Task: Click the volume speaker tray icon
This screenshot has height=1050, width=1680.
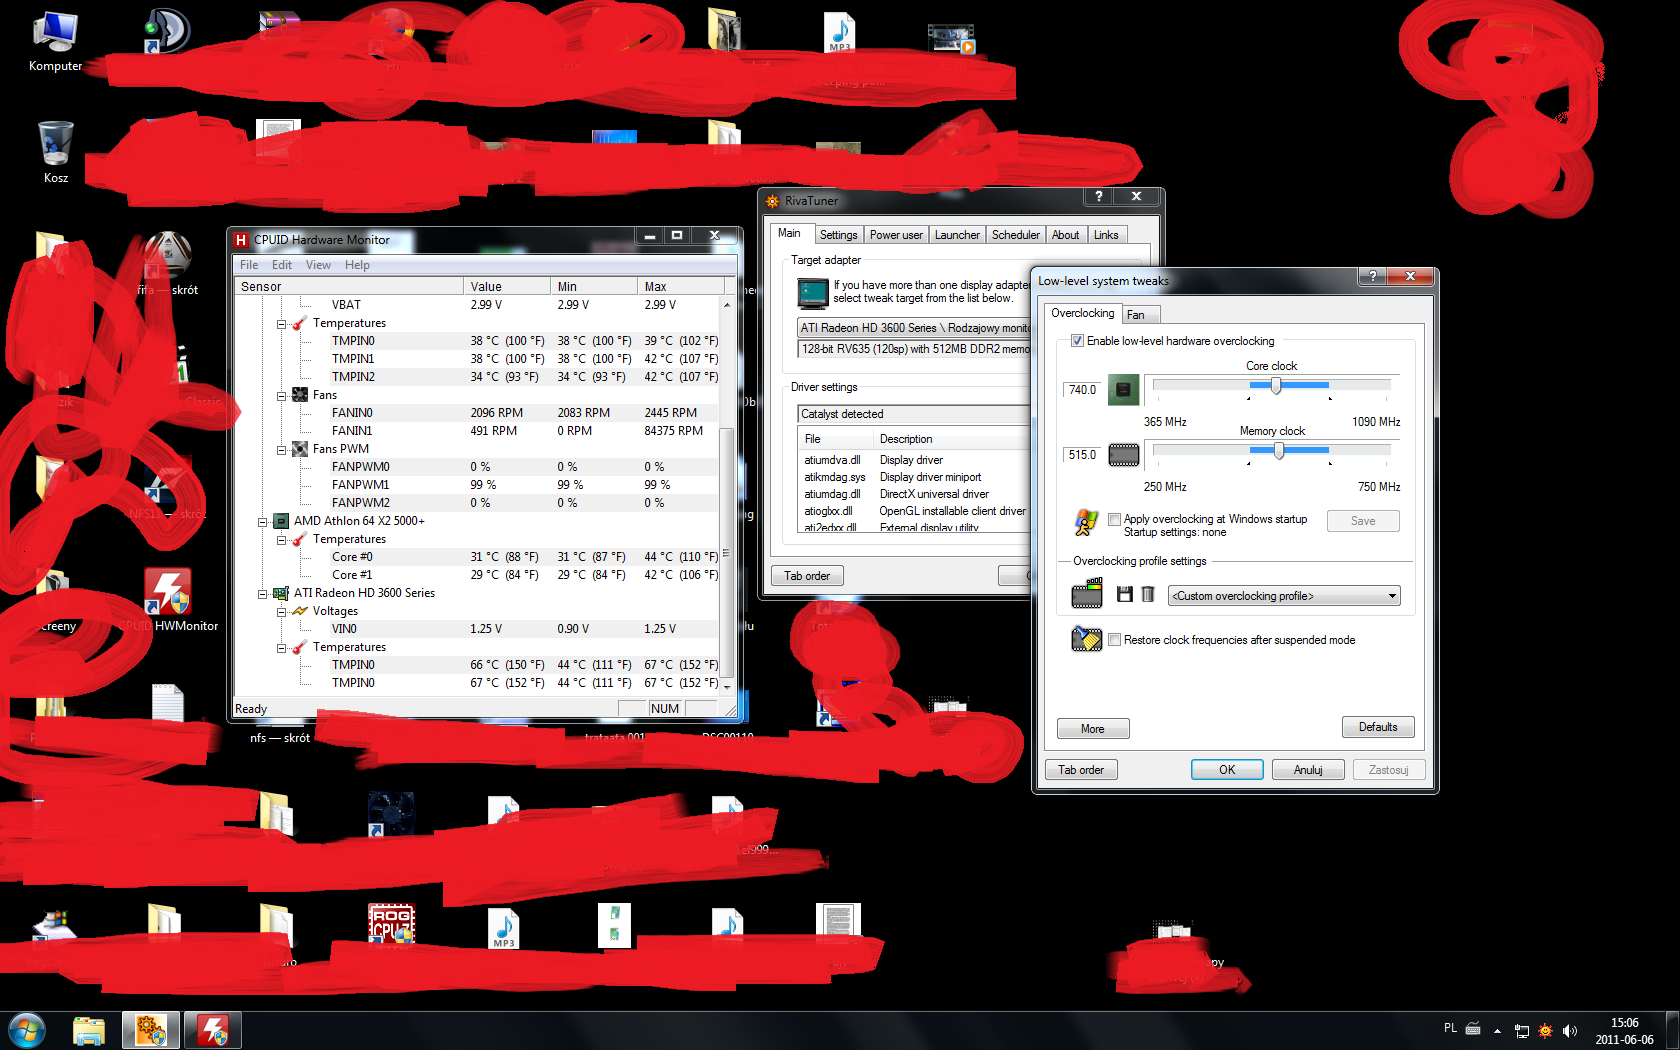Action: coord(1569,1031)
